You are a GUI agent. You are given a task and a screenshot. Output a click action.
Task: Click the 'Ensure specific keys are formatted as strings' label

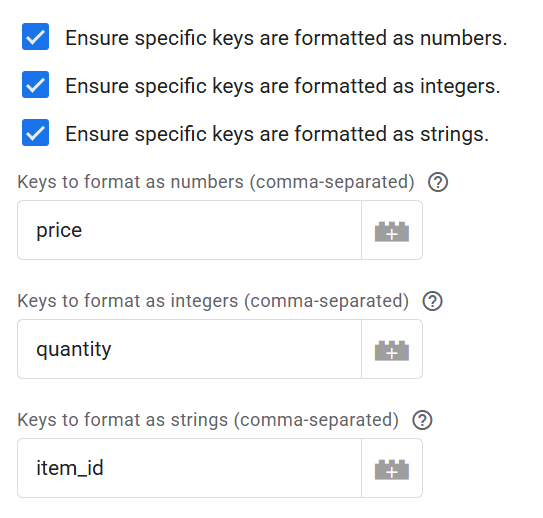click(277, 134)
